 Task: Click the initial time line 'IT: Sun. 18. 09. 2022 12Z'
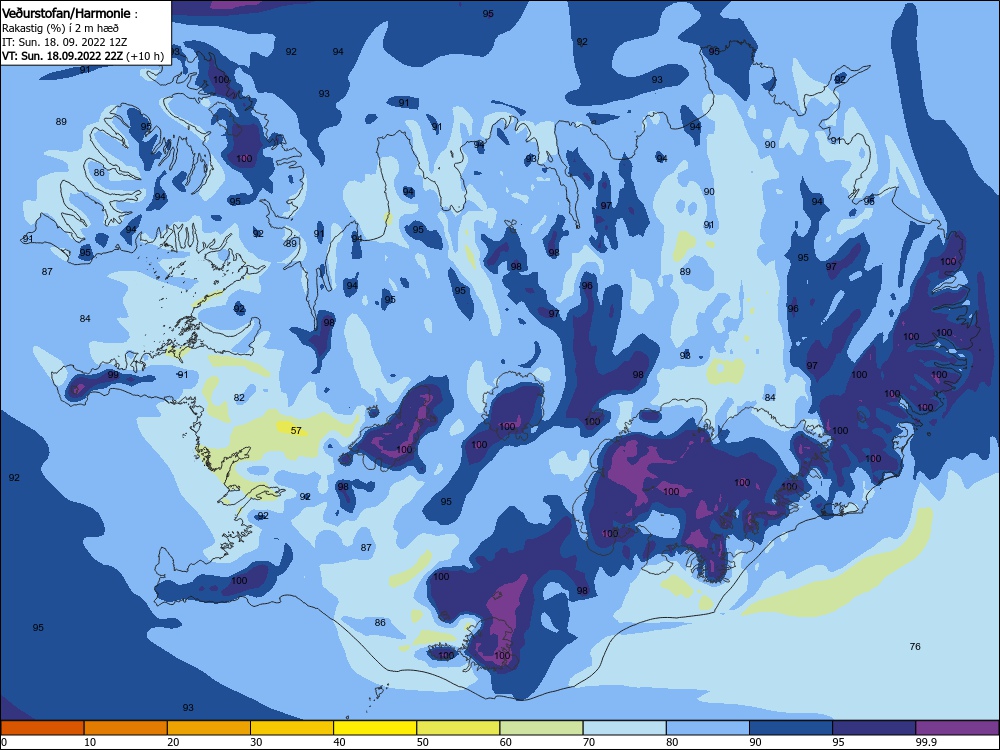(64, 42)
